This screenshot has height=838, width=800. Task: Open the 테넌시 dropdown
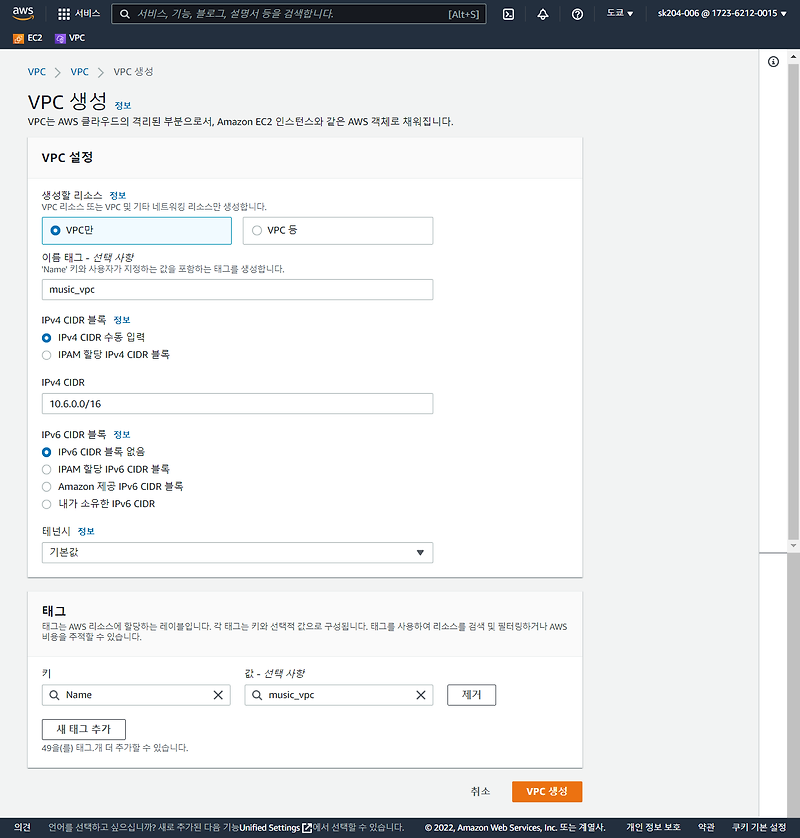237,552
